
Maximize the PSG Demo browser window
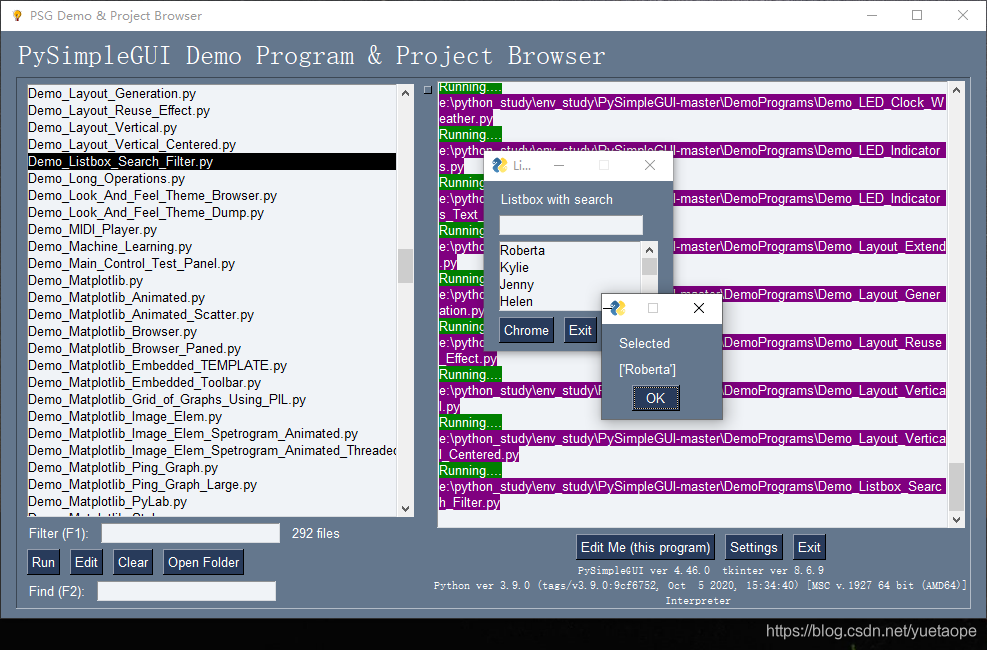(917, 15)
